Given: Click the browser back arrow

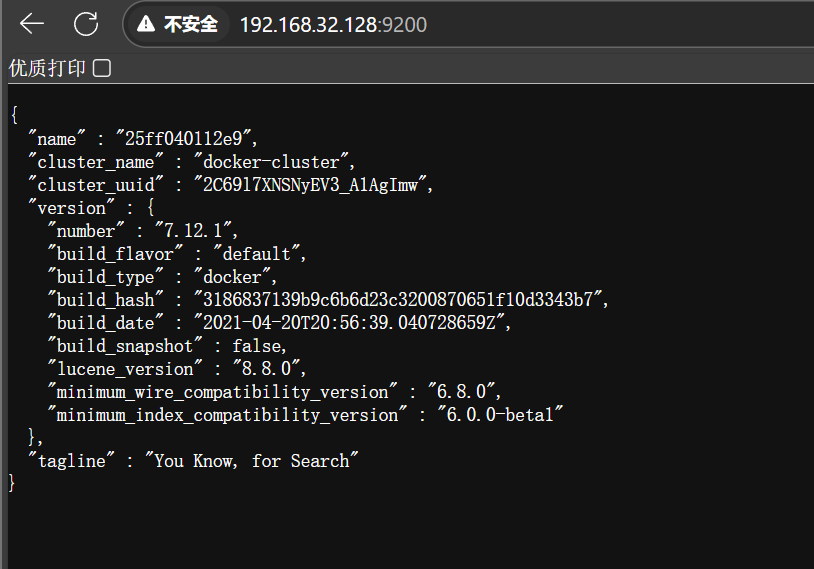Looking at the screenshot, I should pyautogui.click(x=32, y=24).
